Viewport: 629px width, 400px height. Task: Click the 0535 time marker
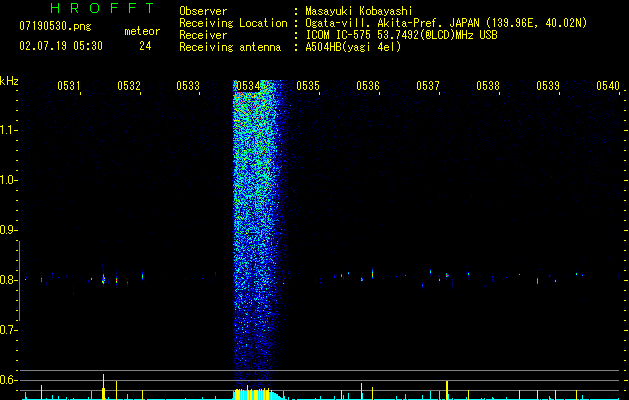coord(308,86)
